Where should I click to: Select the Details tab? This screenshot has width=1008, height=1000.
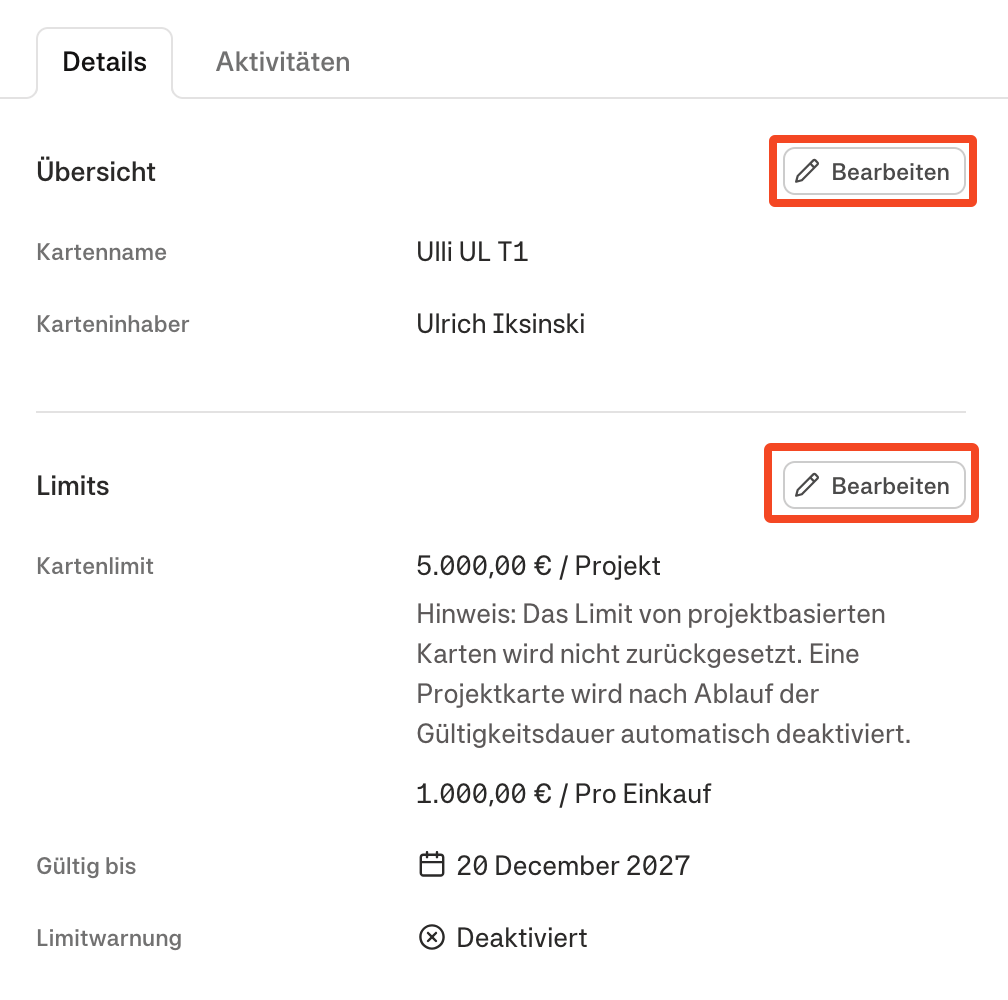pos(104,62)
